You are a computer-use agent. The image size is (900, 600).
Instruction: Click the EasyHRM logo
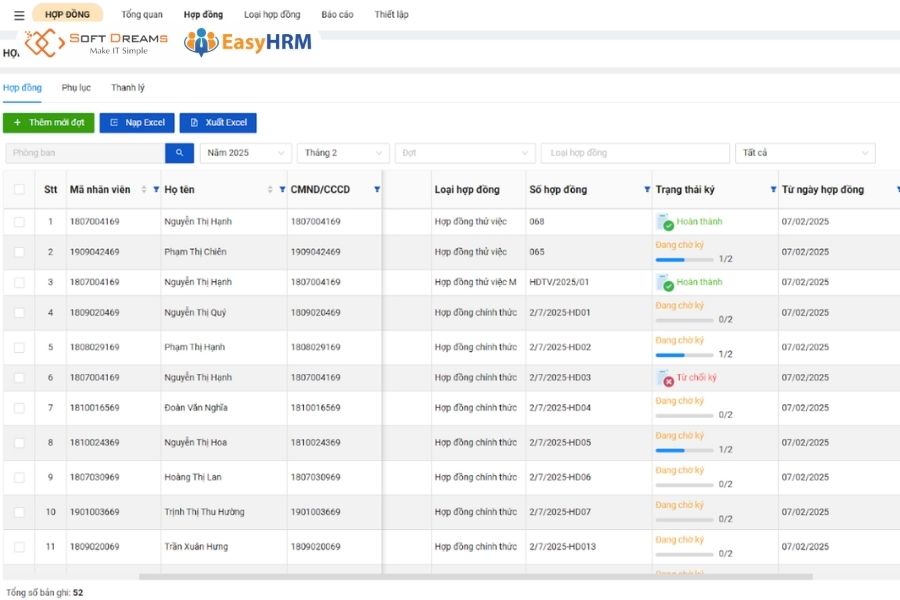(248, 42)
